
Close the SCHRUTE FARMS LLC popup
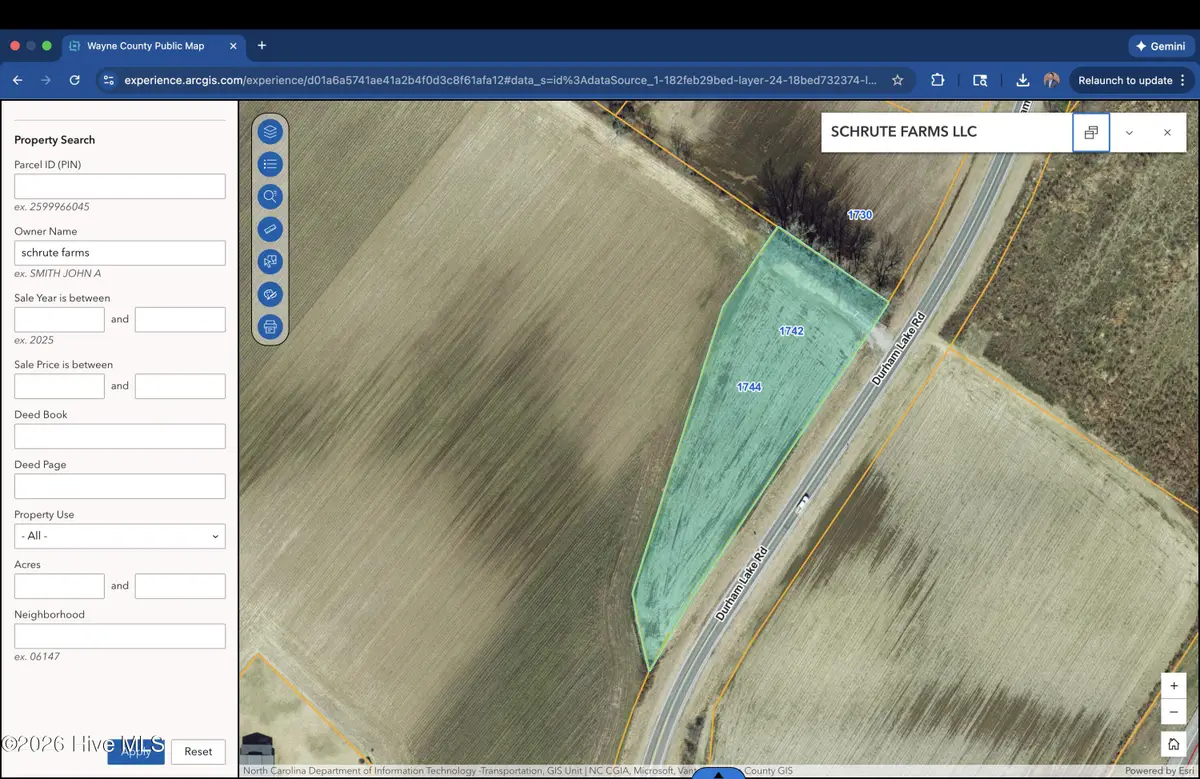pos(1167,132)
